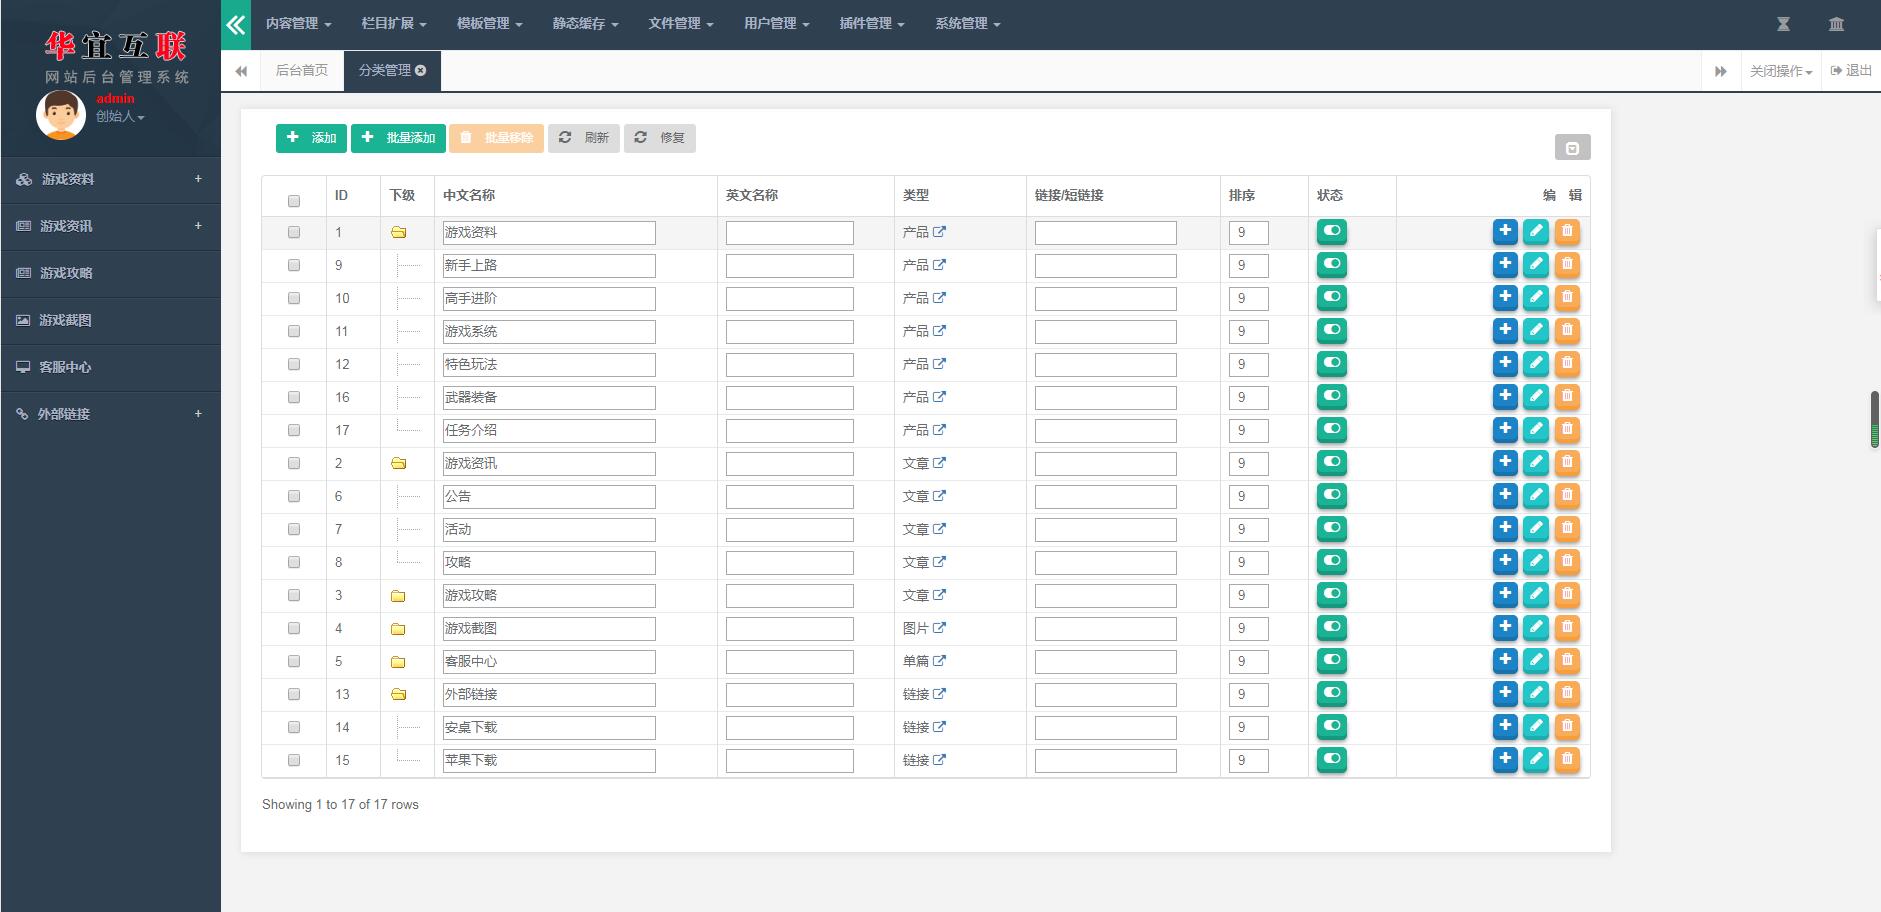The height and width of the screenshot is (912, 1881).
Task: Click the rewind tabs-left arrow icon
Action: point(241,71)
